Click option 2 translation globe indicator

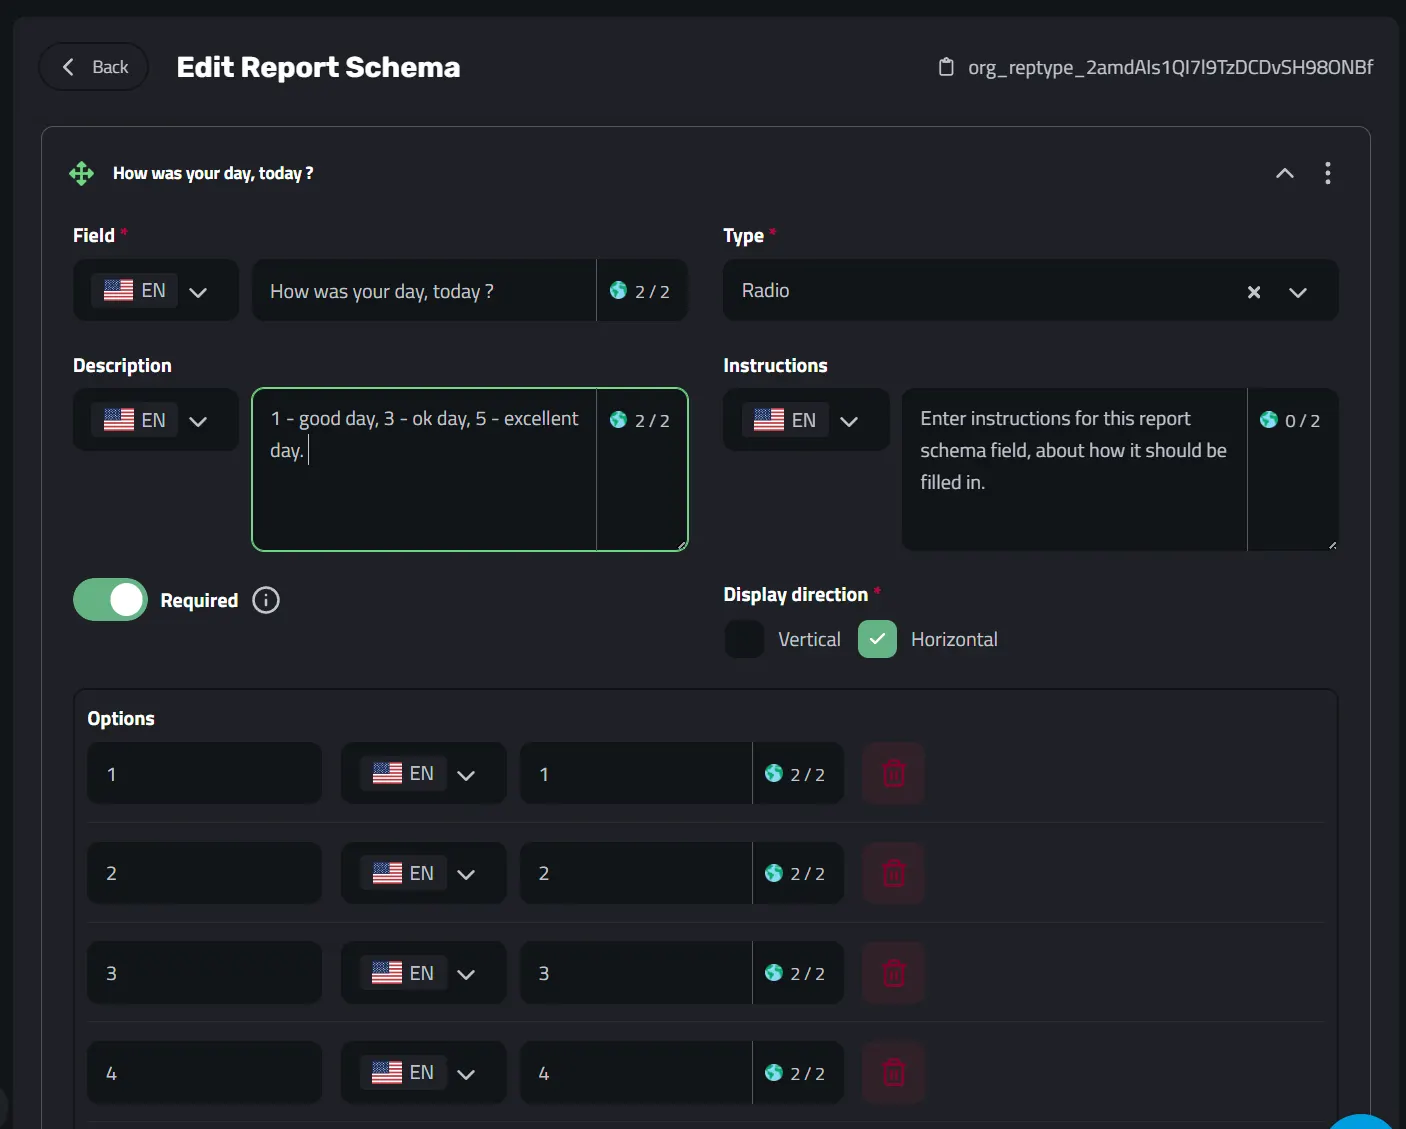click(x=796, y=873)
